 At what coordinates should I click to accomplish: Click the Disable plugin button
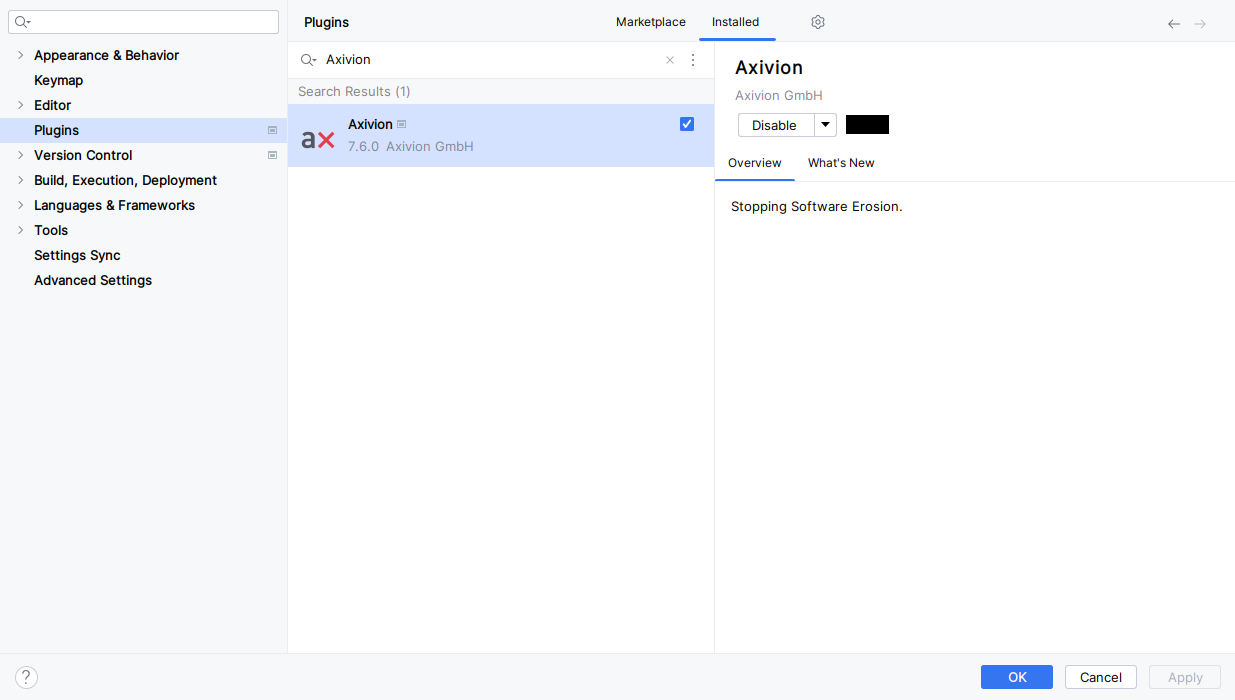[775, 125]
